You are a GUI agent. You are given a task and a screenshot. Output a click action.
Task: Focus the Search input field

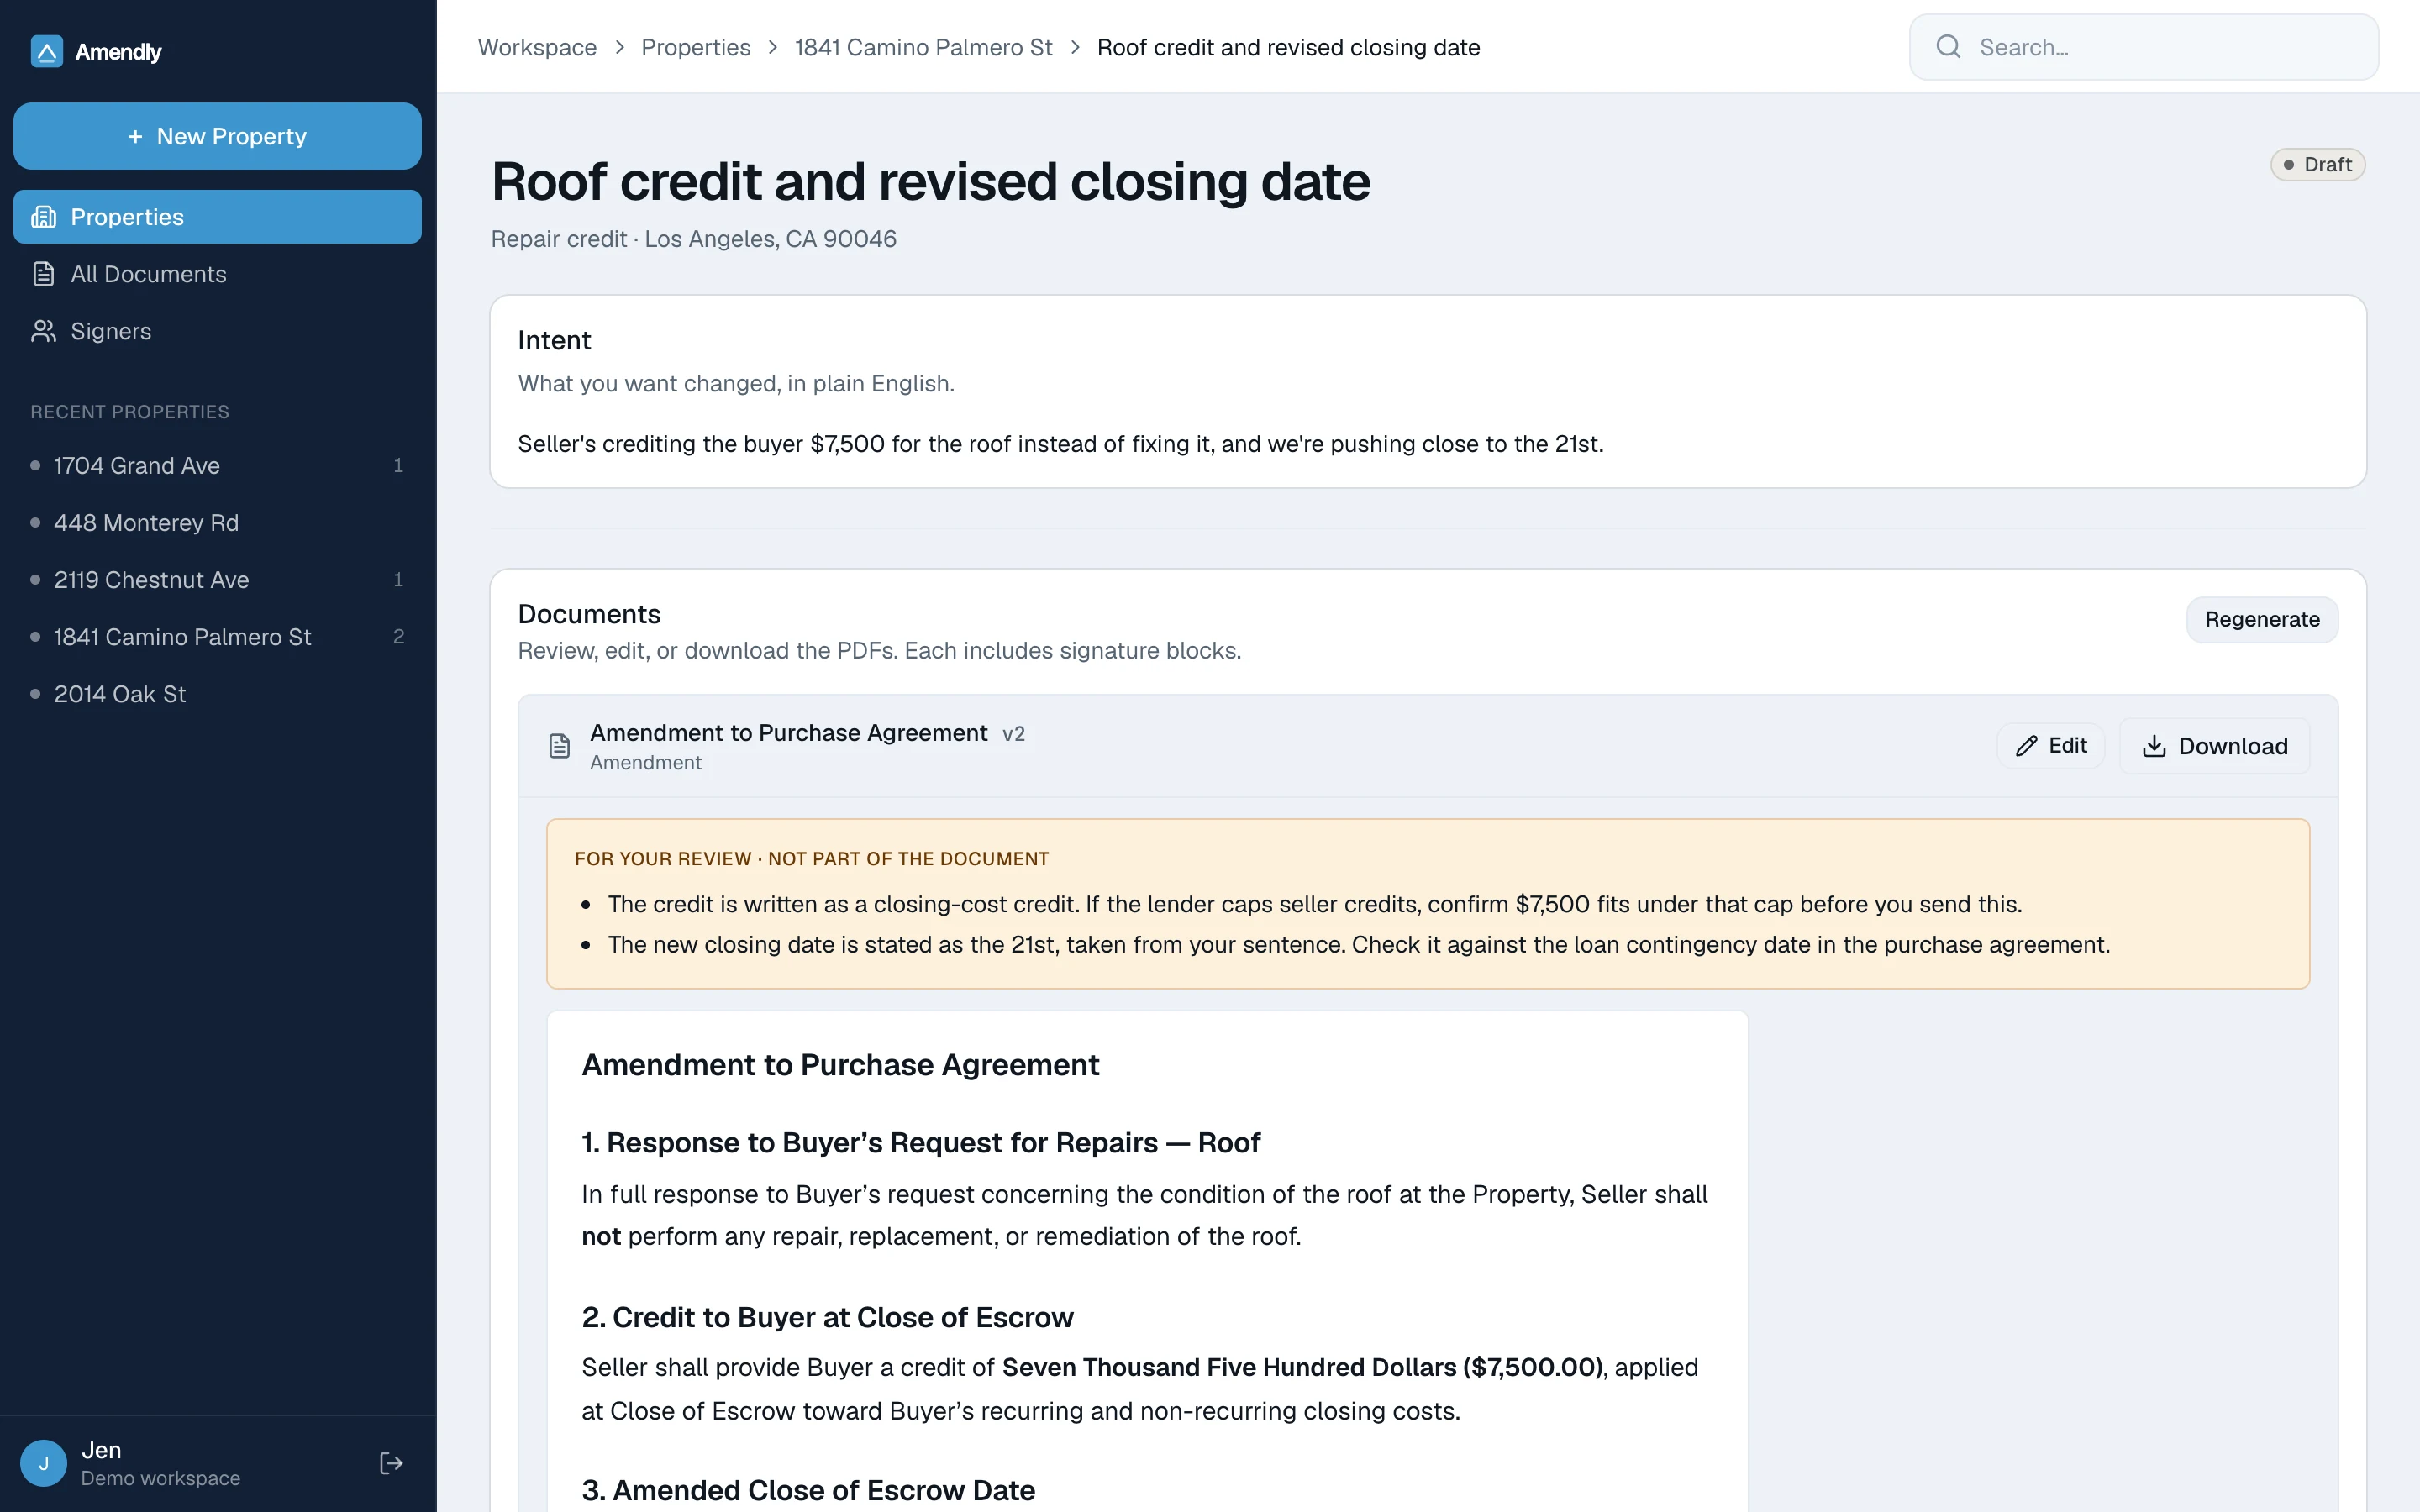[2143, 47]
